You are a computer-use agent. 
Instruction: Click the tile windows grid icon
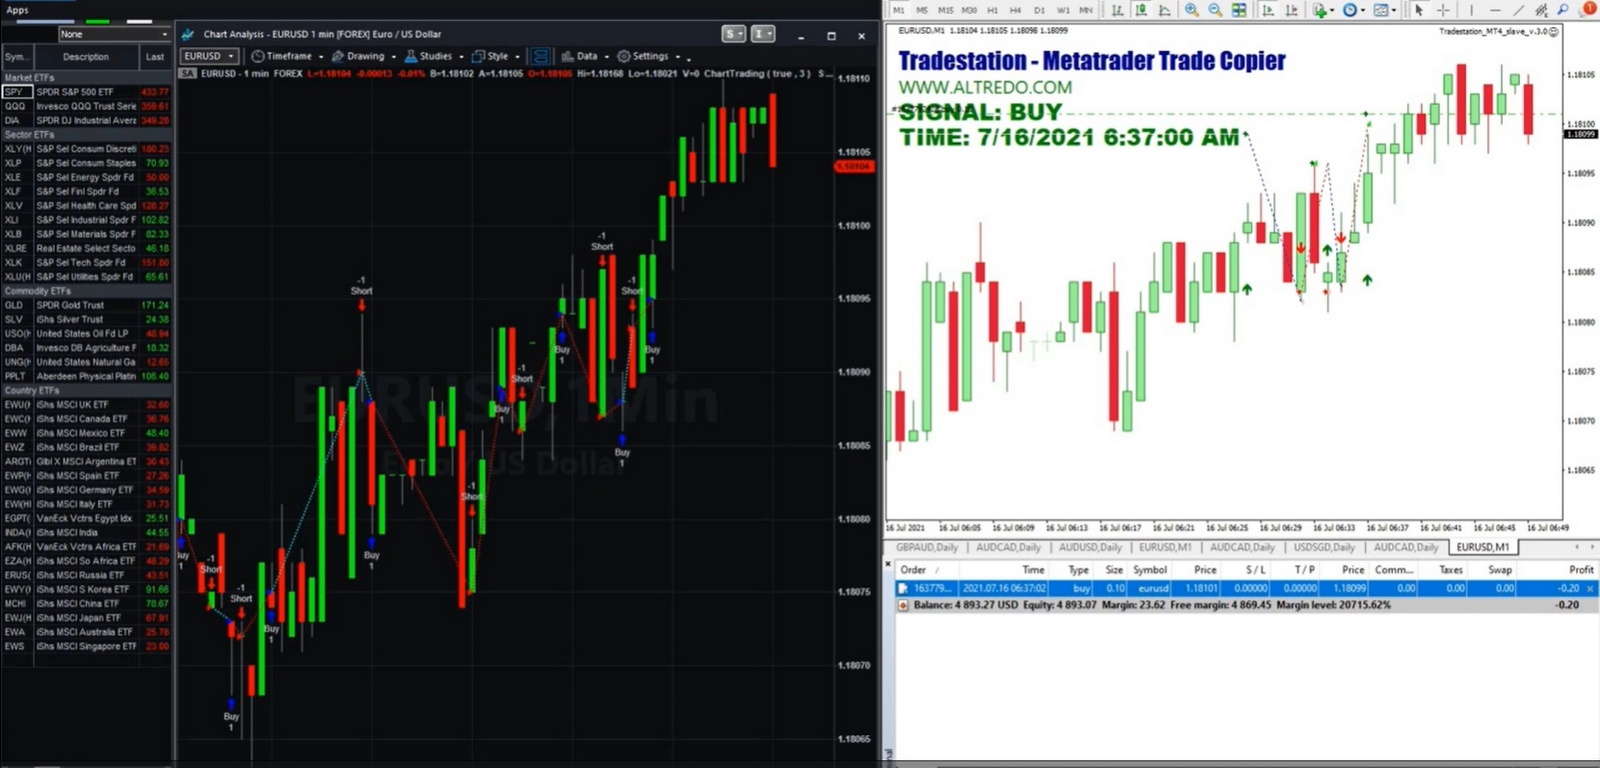click(1239, 10)
